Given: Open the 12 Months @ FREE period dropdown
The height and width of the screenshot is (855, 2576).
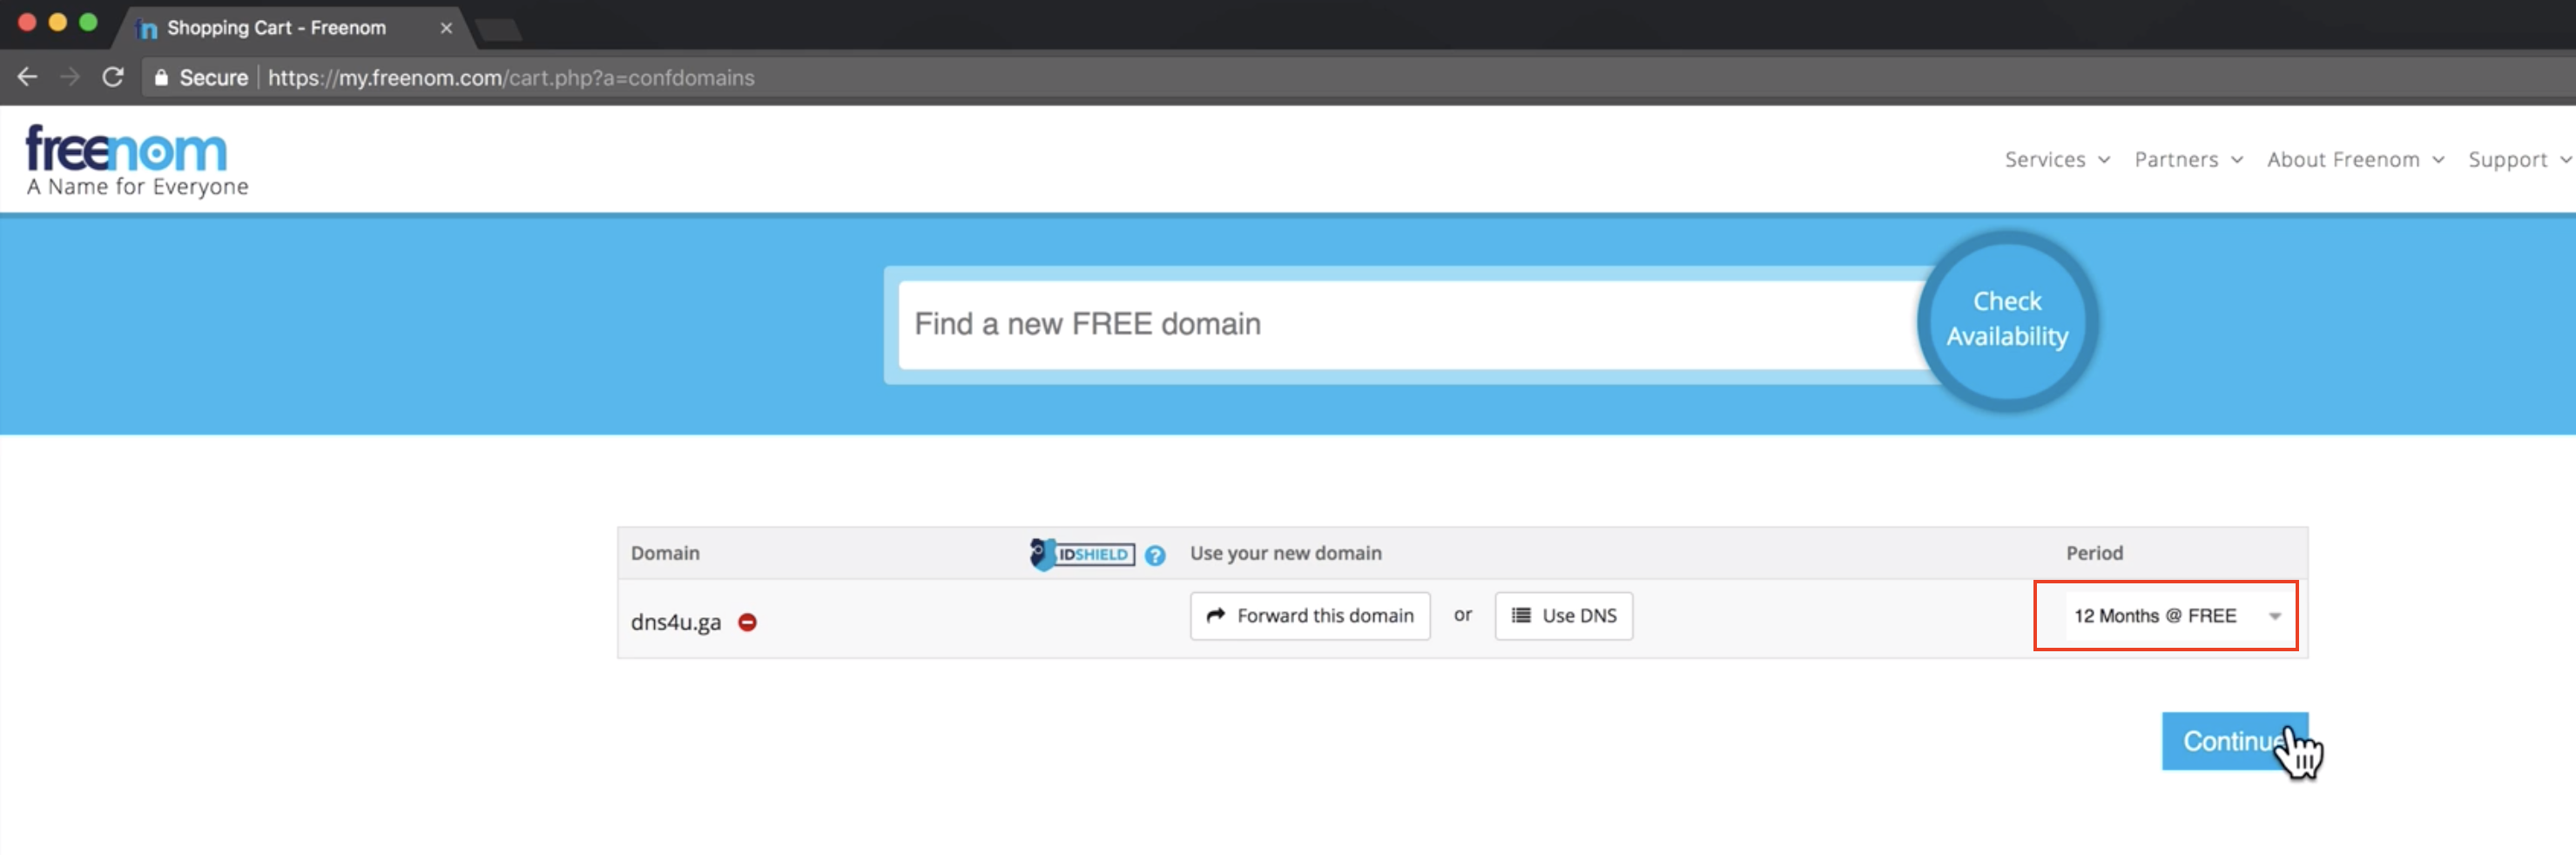Looking at the screenshot, I should point(2177,616).
